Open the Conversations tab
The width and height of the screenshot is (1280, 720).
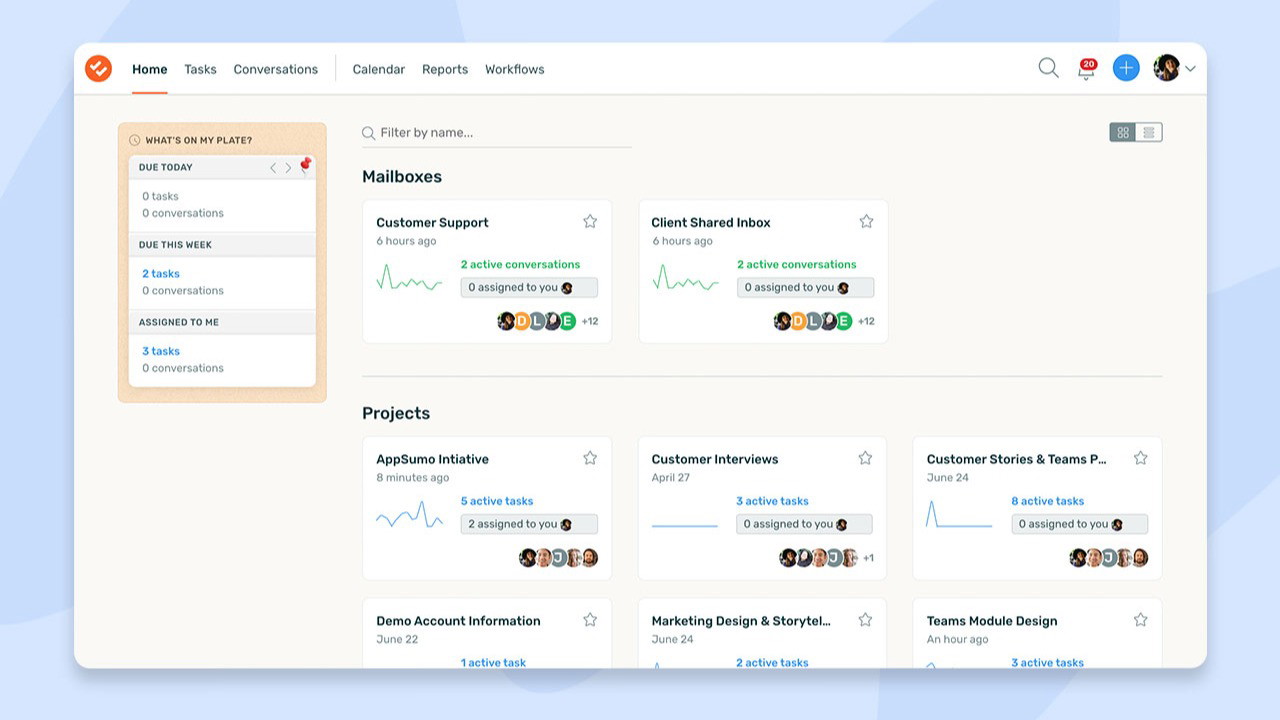tap(276, 69)
